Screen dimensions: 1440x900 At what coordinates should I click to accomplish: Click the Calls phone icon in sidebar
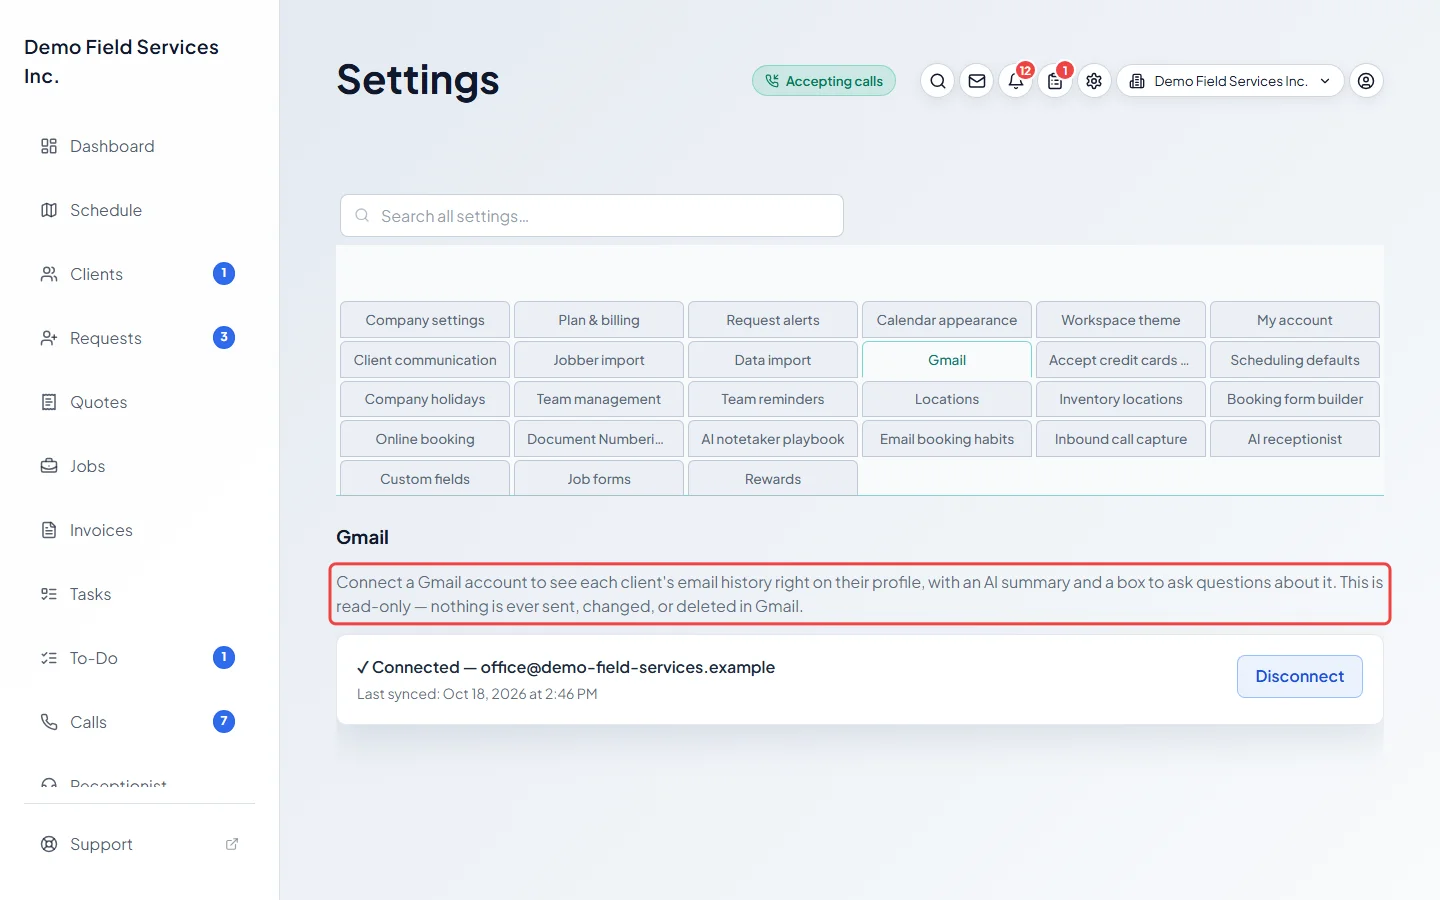tap(49, 722)
